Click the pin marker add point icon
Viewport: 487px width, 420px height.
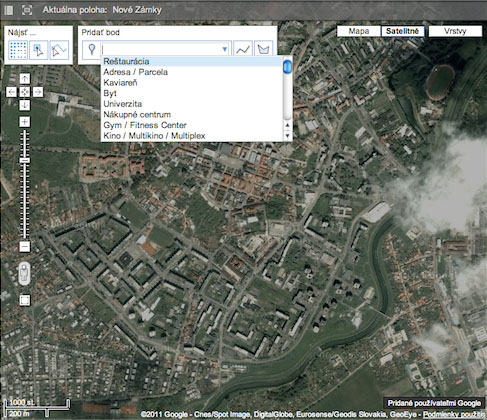click(x=92, y=50)
